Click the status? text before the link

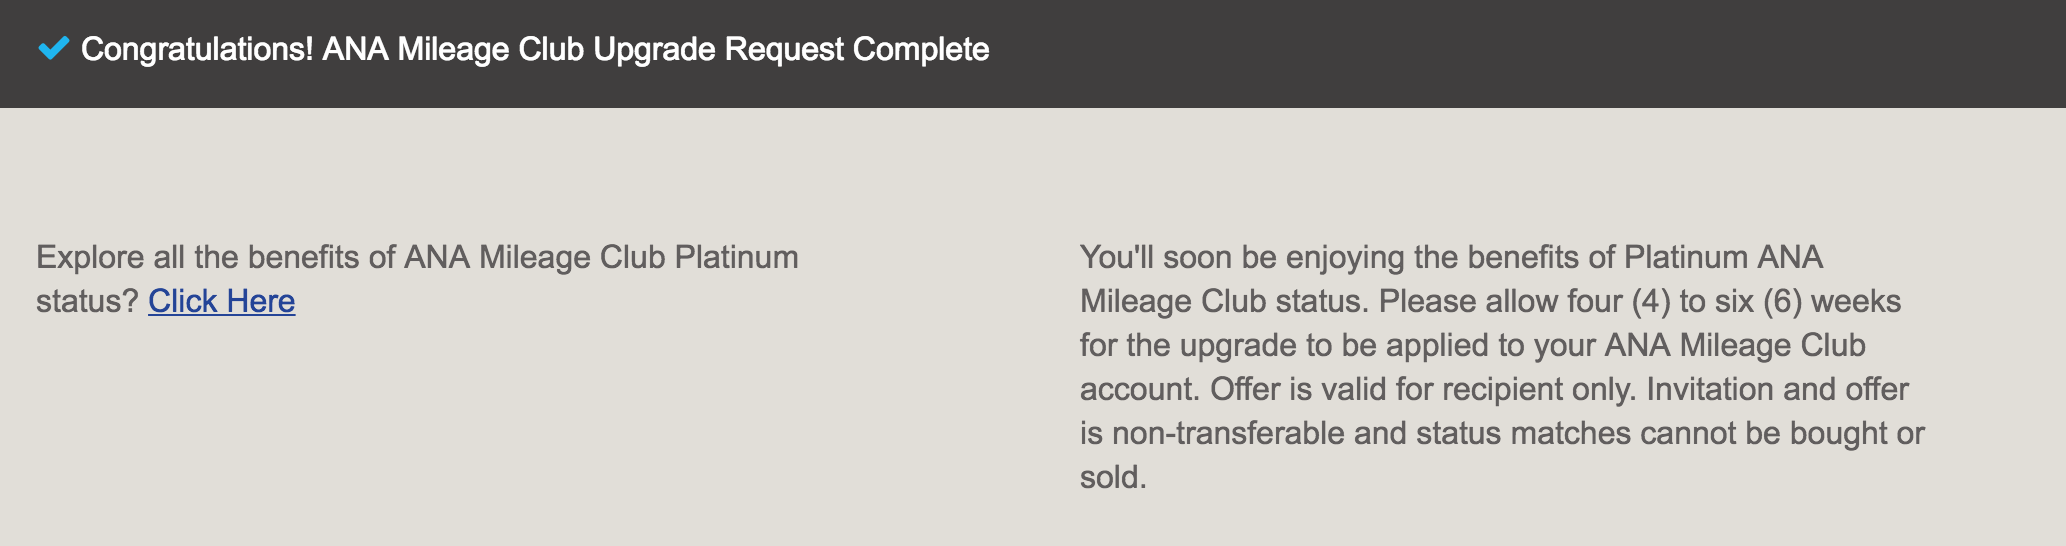[87, 301]
